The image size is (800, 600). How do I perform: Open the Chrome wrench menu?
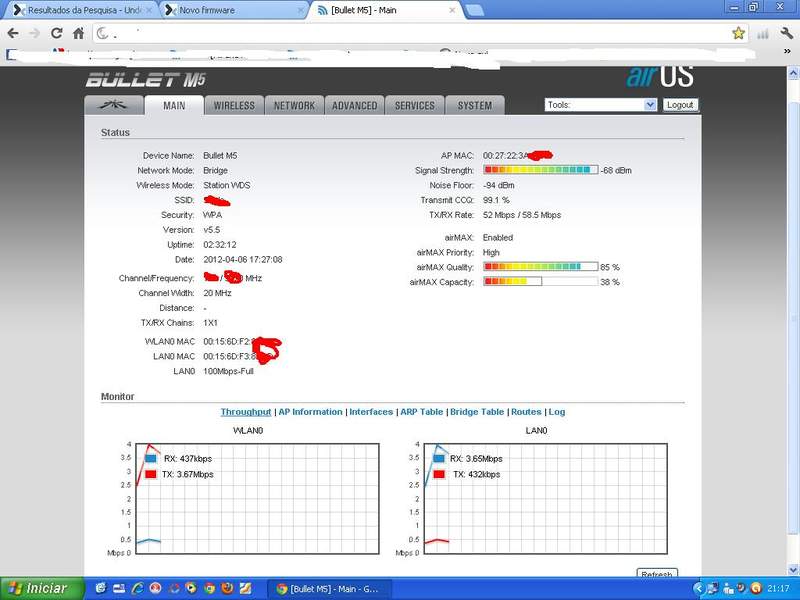[x=786, y=34]
